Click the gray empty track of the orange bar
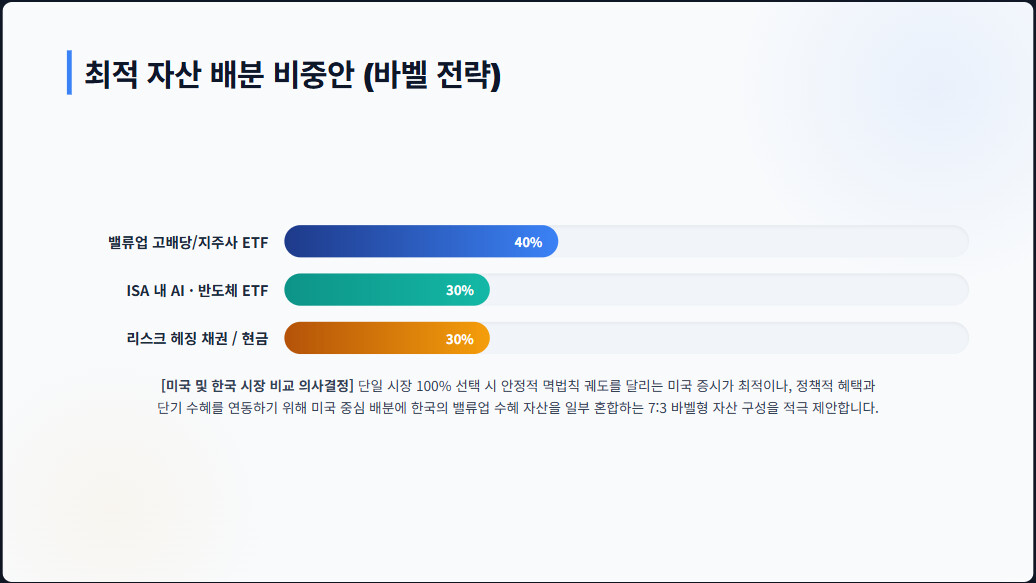Screen dimensions: 1036x583 [729, 338]
